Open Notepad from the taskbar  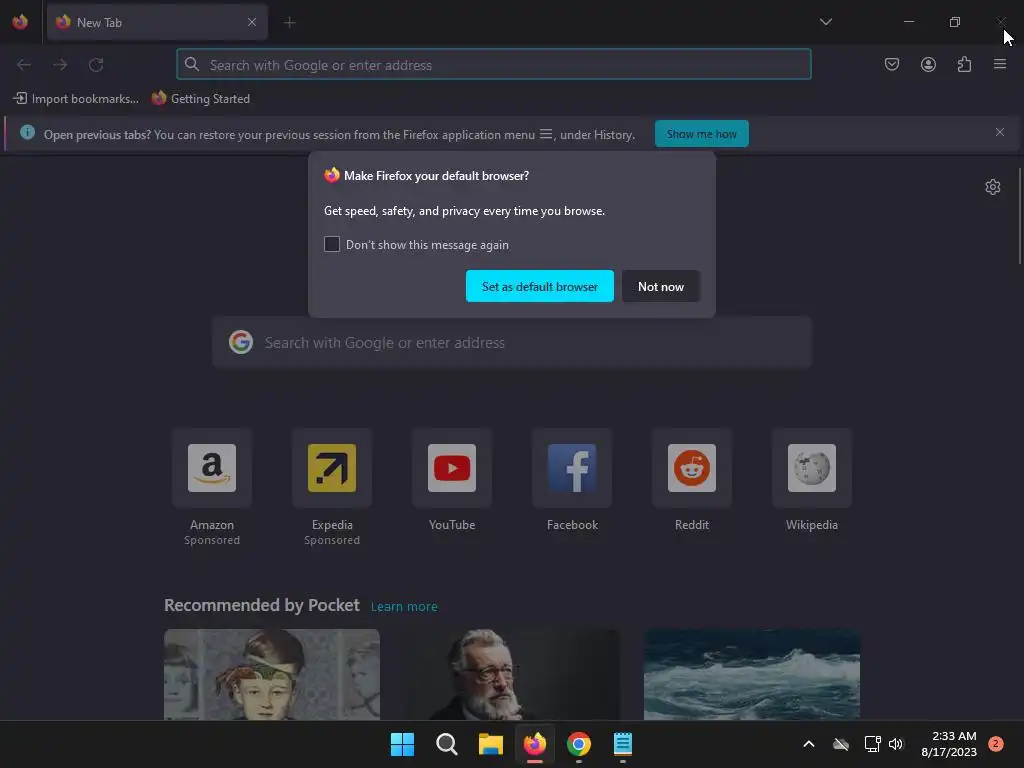coord(623,744)
